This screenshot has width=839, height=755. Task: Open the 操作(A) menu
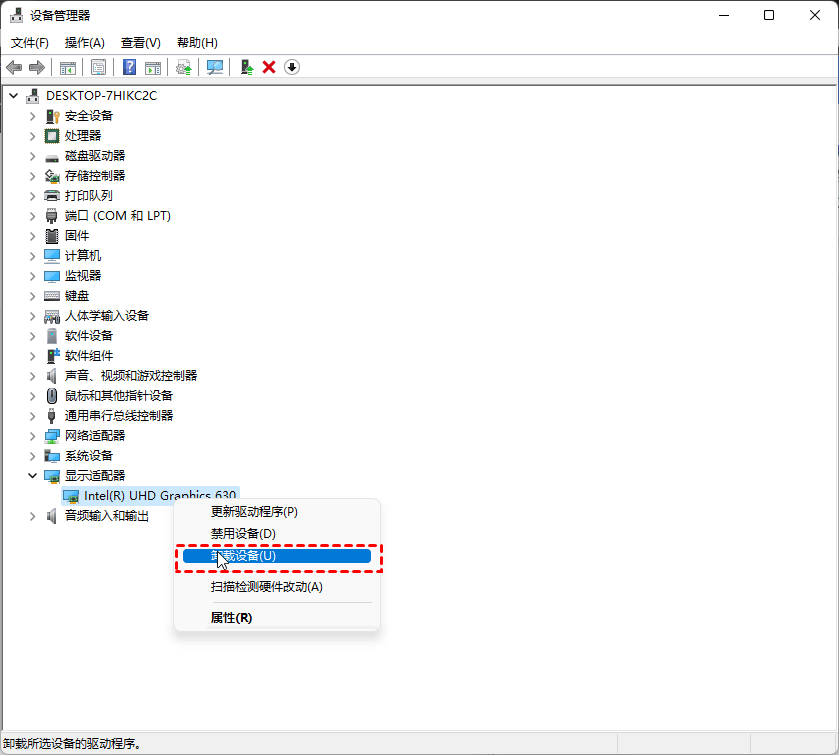tap(84, 43)
